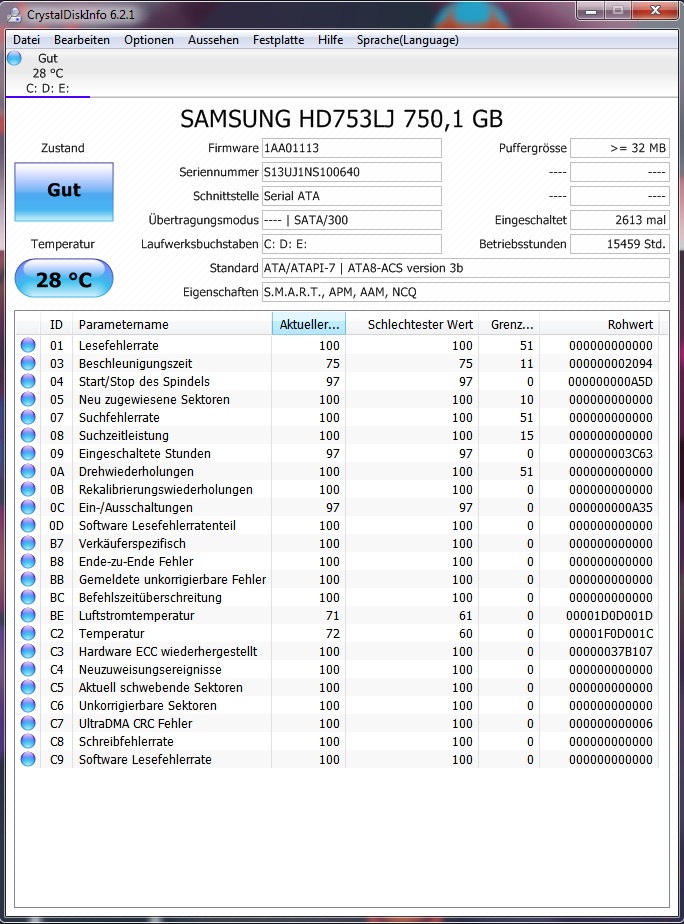The image size is (684, 924).
Task: Click raw value 00000037B107
Action: tap(609, 651)
